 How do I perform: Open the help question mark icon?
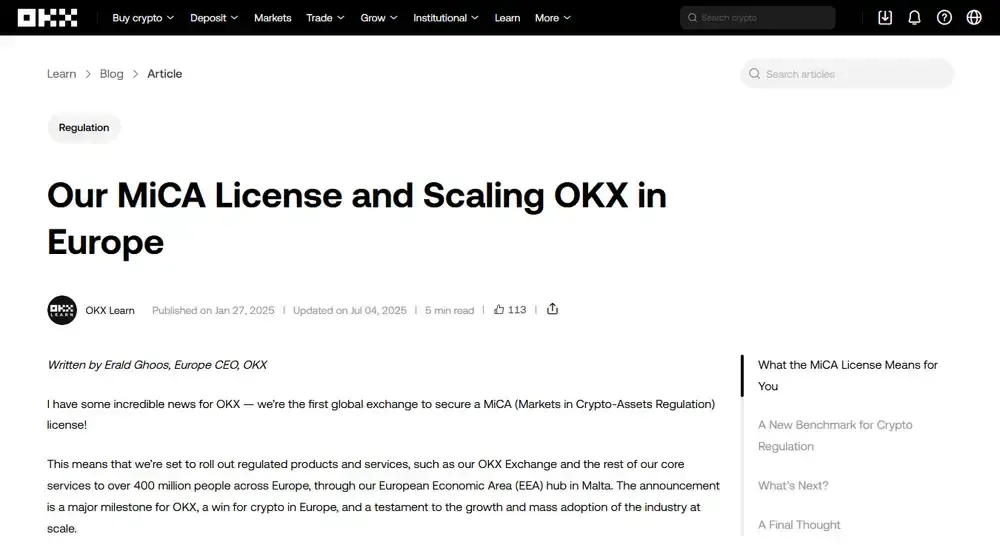944,18
